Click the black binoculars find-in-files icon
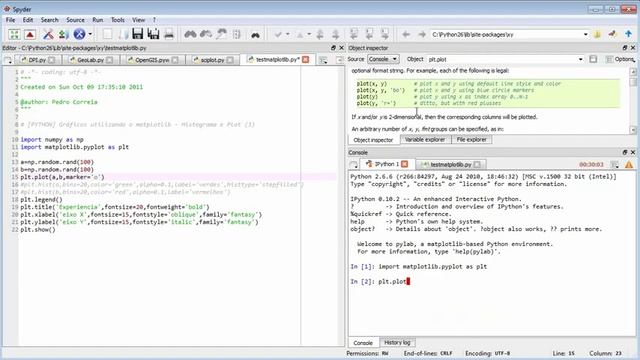640x360 pixels. pyautogui.click(x=256, y=35)
